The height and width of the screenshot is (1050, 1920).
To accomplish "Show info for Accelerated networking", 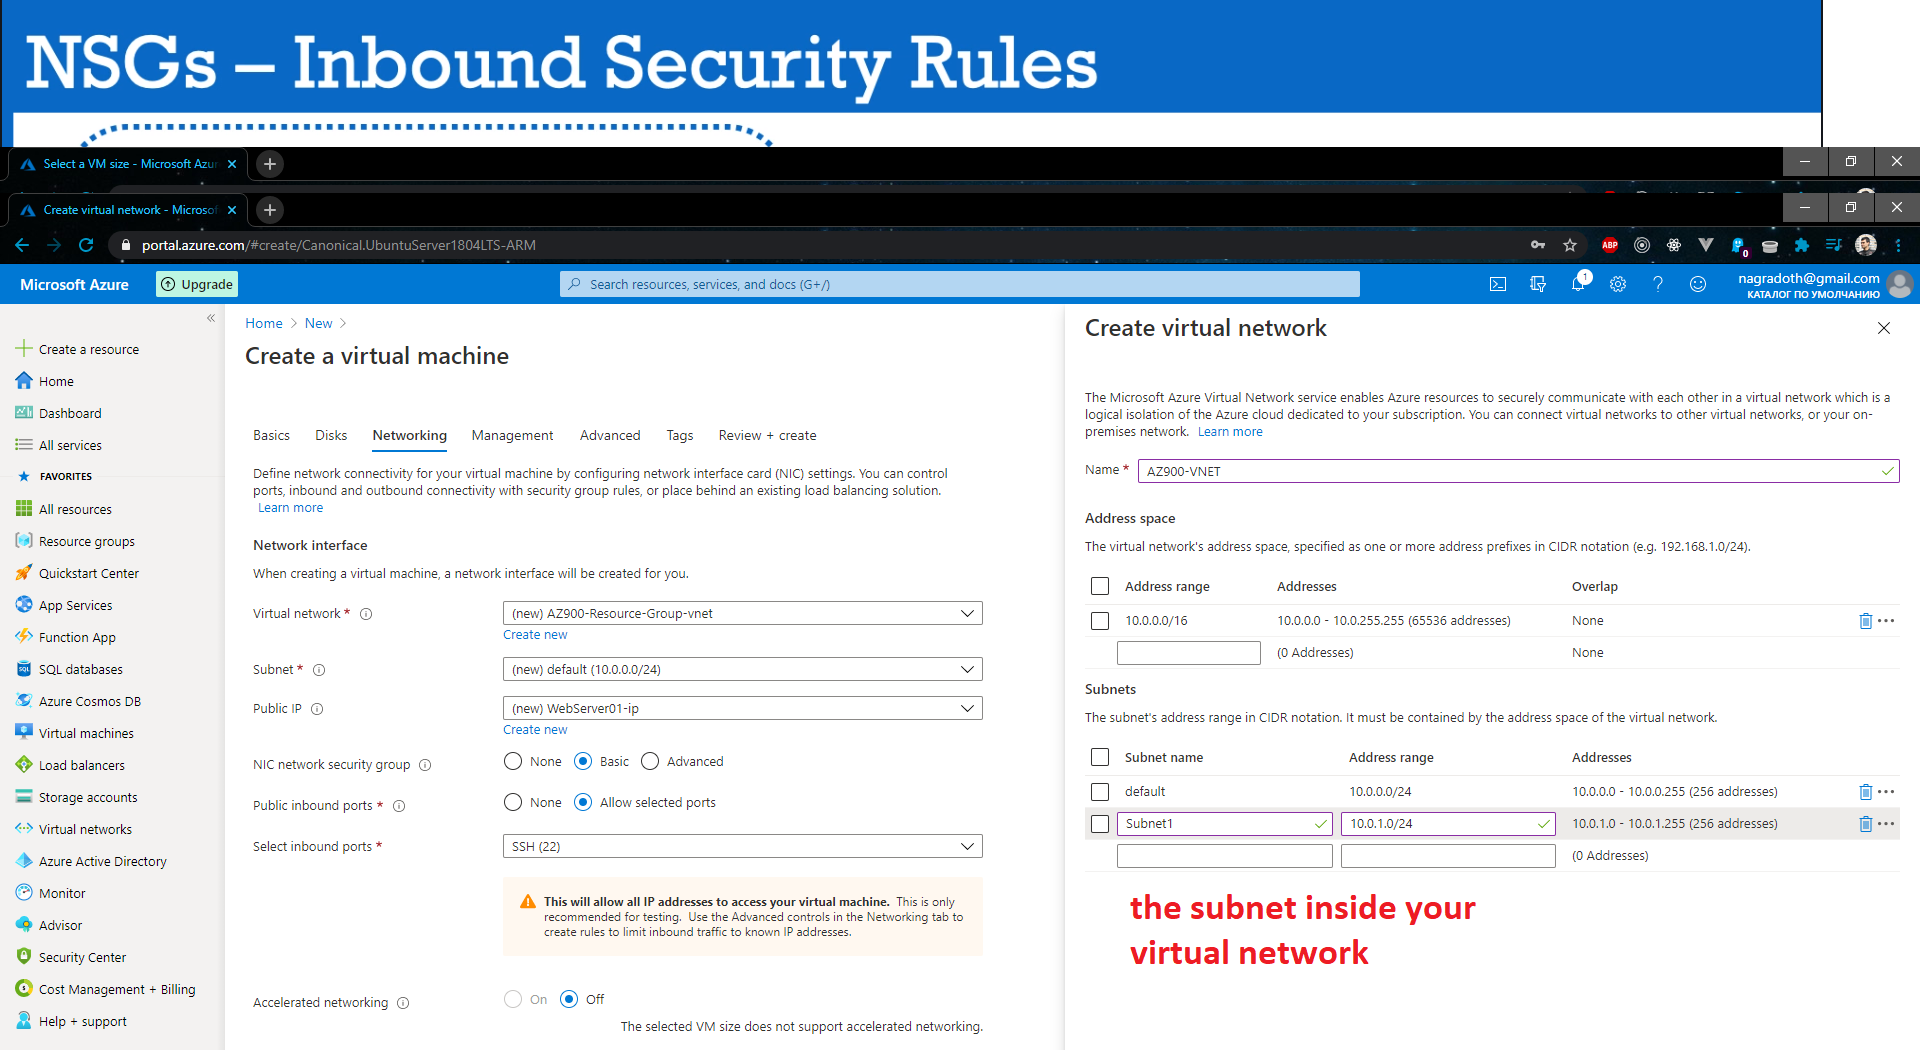I will pyautogui.click(x=403, y=1003).
